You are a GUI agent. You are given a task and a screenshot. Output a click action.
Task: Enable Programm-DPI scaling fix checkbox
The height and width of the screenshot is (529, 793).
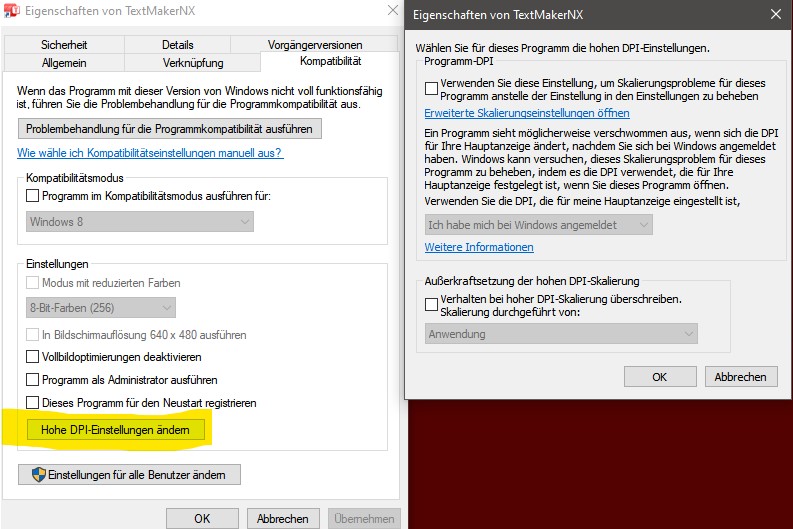coord(431,89)
